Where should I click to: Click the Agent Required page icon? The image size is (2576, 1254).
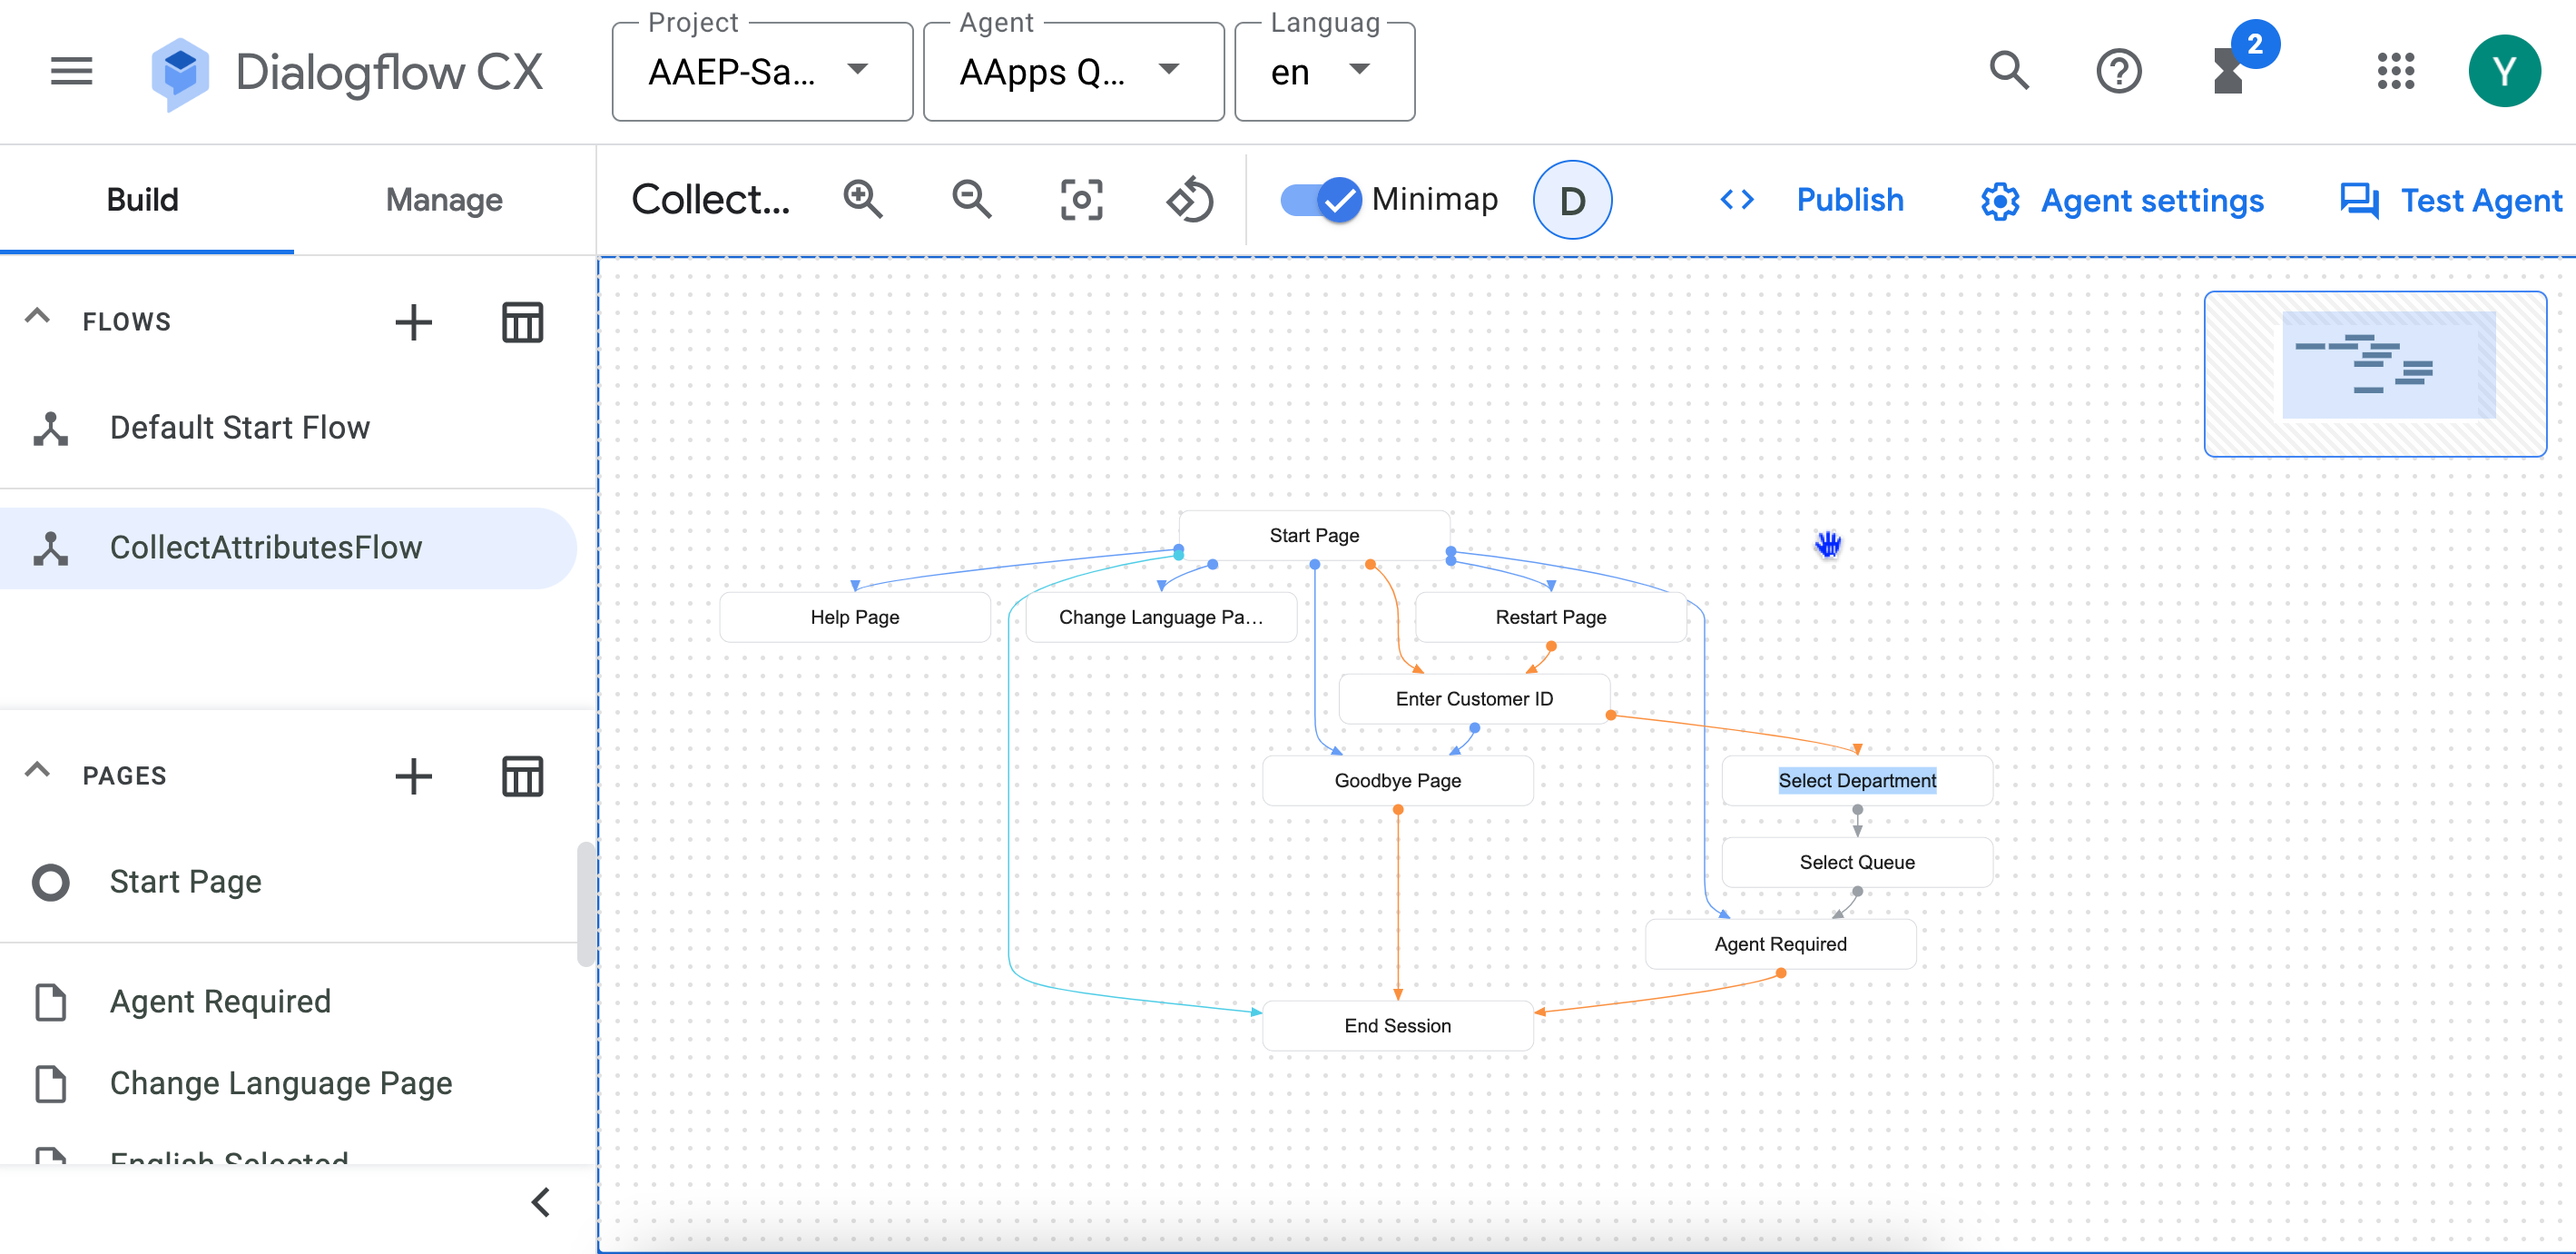(51, 1002)
